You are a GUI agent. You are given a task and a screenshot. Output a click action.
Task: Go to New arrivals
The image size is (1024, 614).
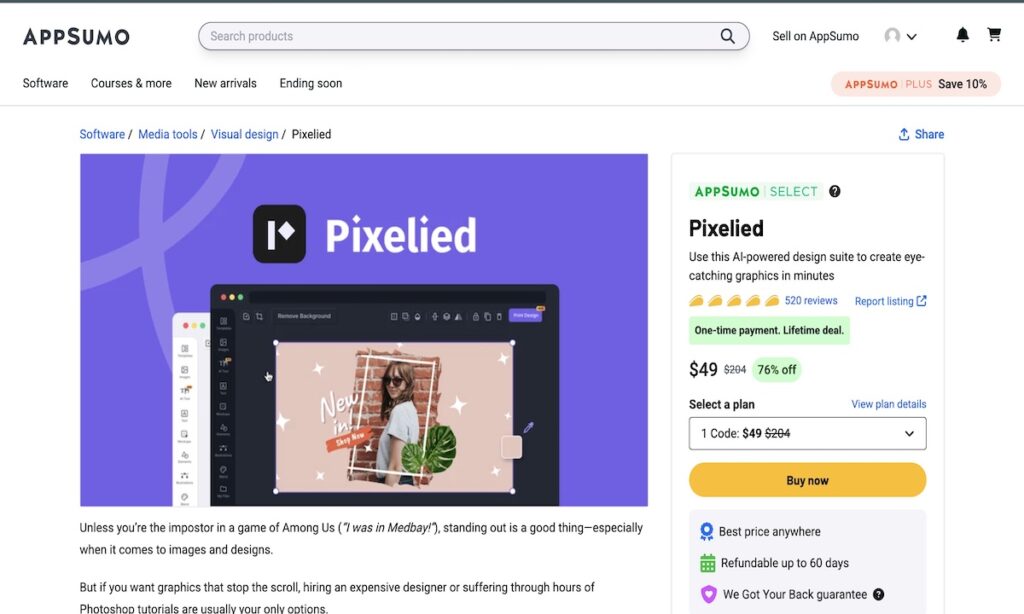pos(225,84)
